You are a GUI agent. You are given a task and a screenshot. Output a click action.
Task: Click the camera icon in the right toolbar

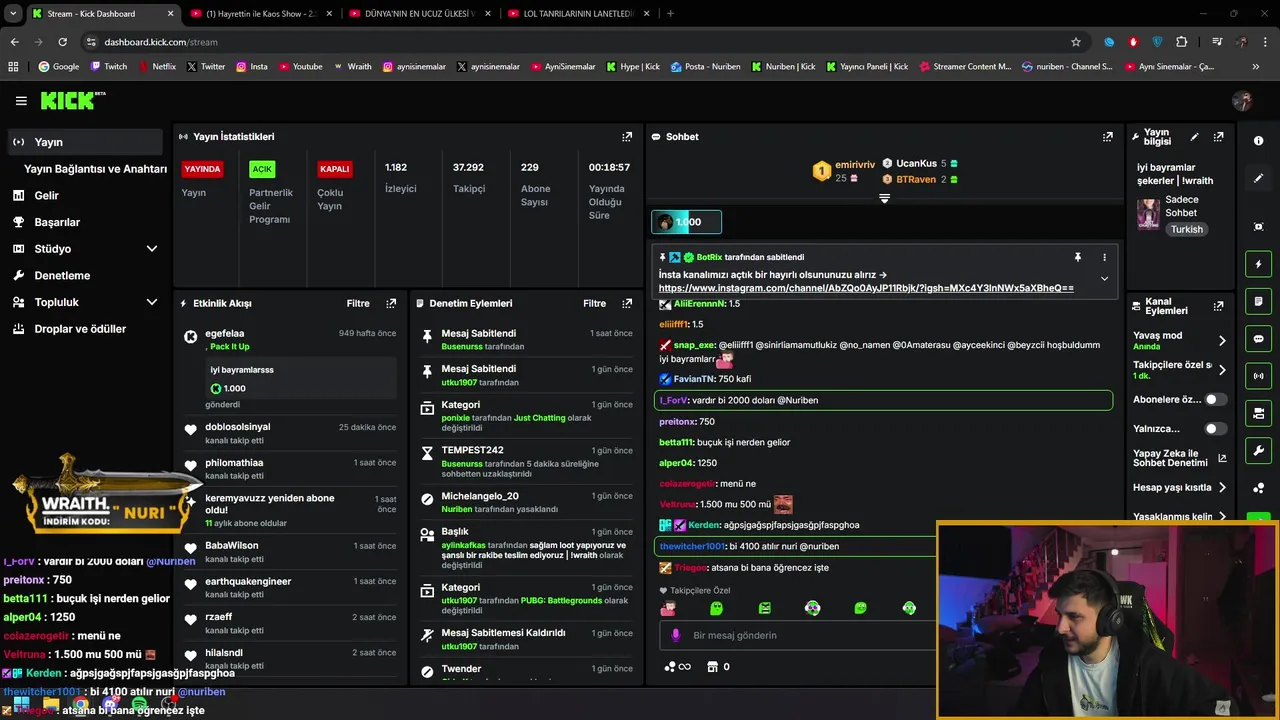[x=1258, y=413]
